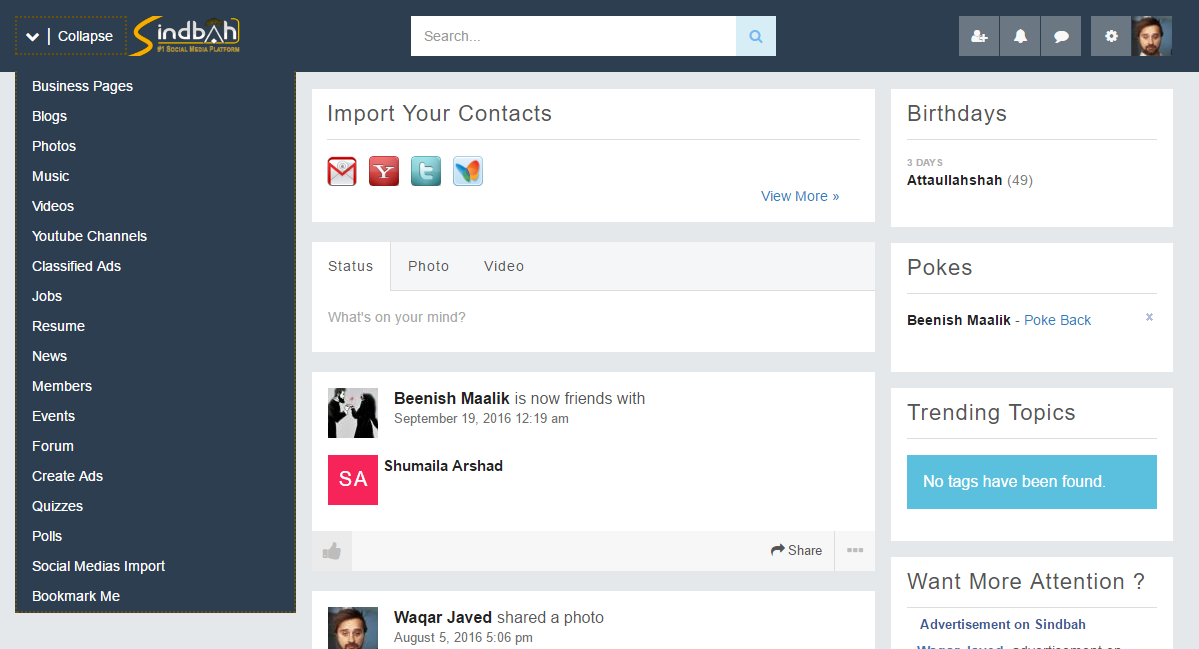Share Beenish Maalik's post
Viewport: 1199px width, 649px height.
click(796, 550)
